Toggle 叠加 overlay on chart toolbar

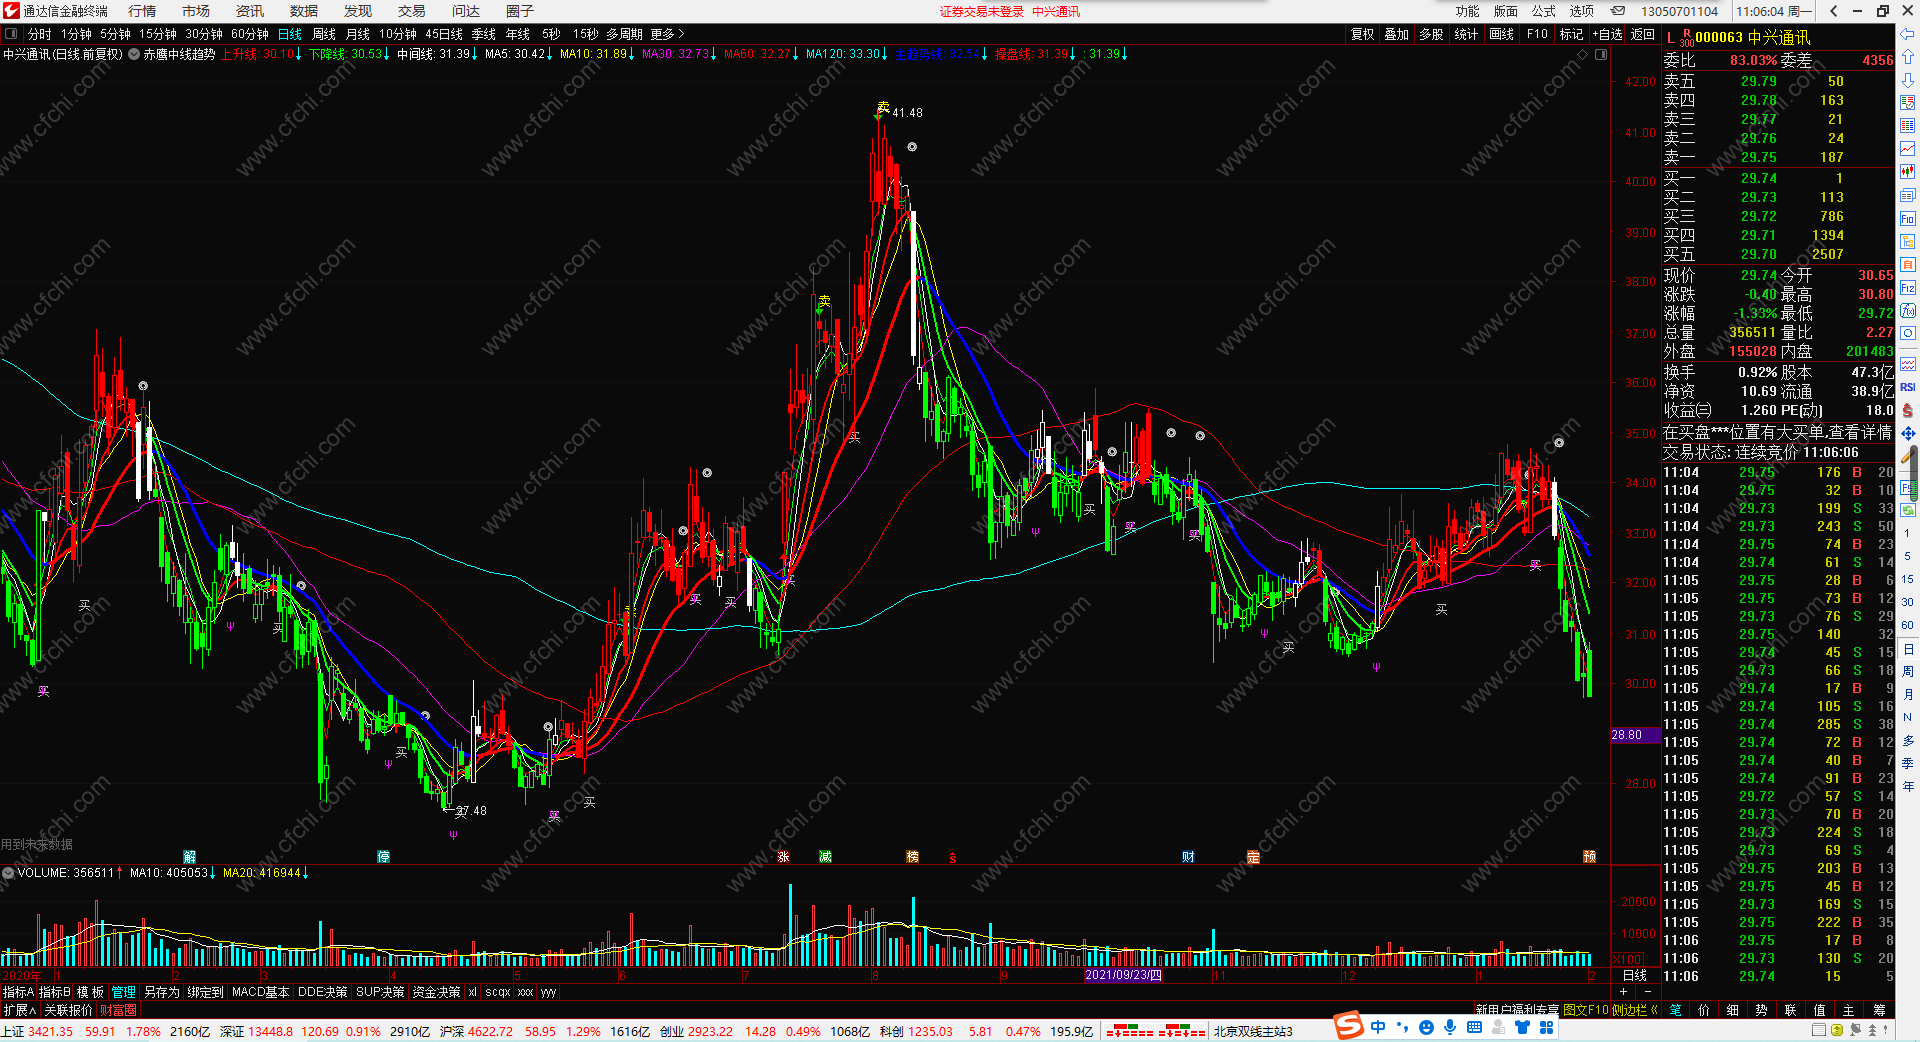[1396, 34]
